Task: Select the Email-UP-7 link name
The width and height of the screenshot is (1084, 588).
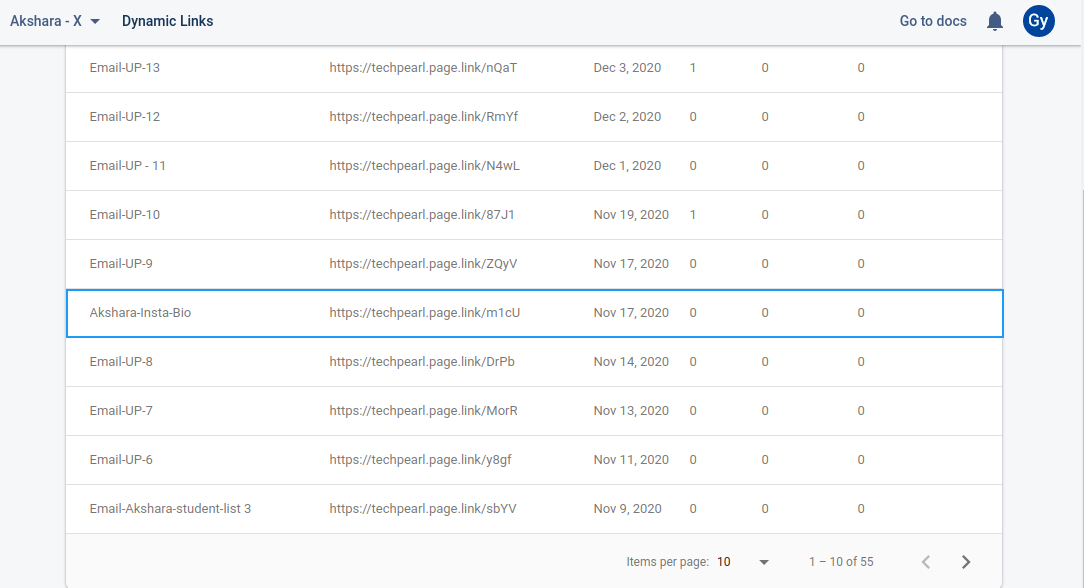Action: coord(121,411)
